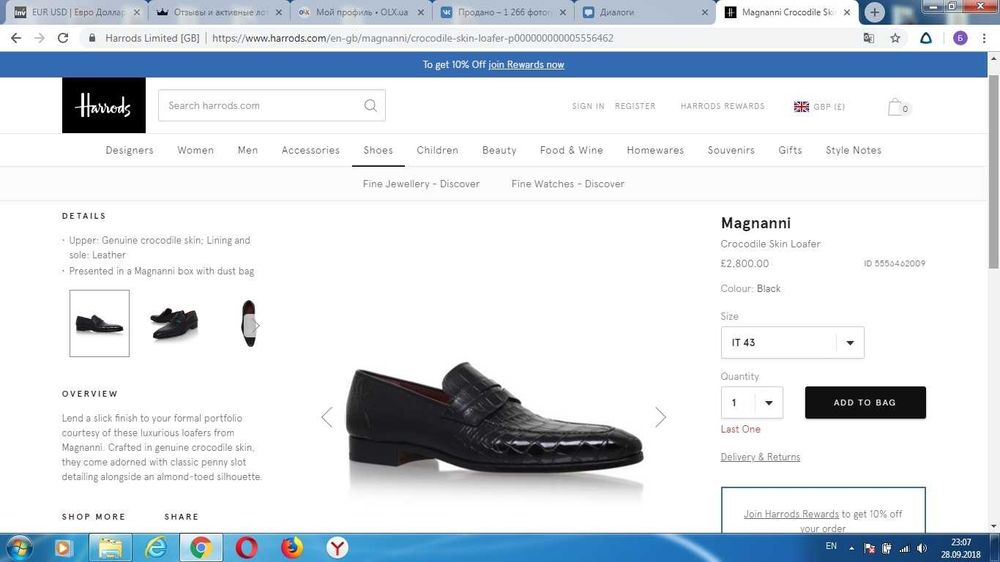The height and width of the screenshot is (562, 1000).
Task: Switch to the Отзывы tab
Action: pos(219,12)
